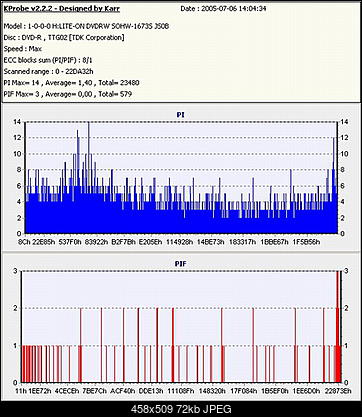Viewport: 362px width, 417px height.
Task: Click the 11108Fh label on PIF axis
Action: pyautogui.click(x=181, y=391)
